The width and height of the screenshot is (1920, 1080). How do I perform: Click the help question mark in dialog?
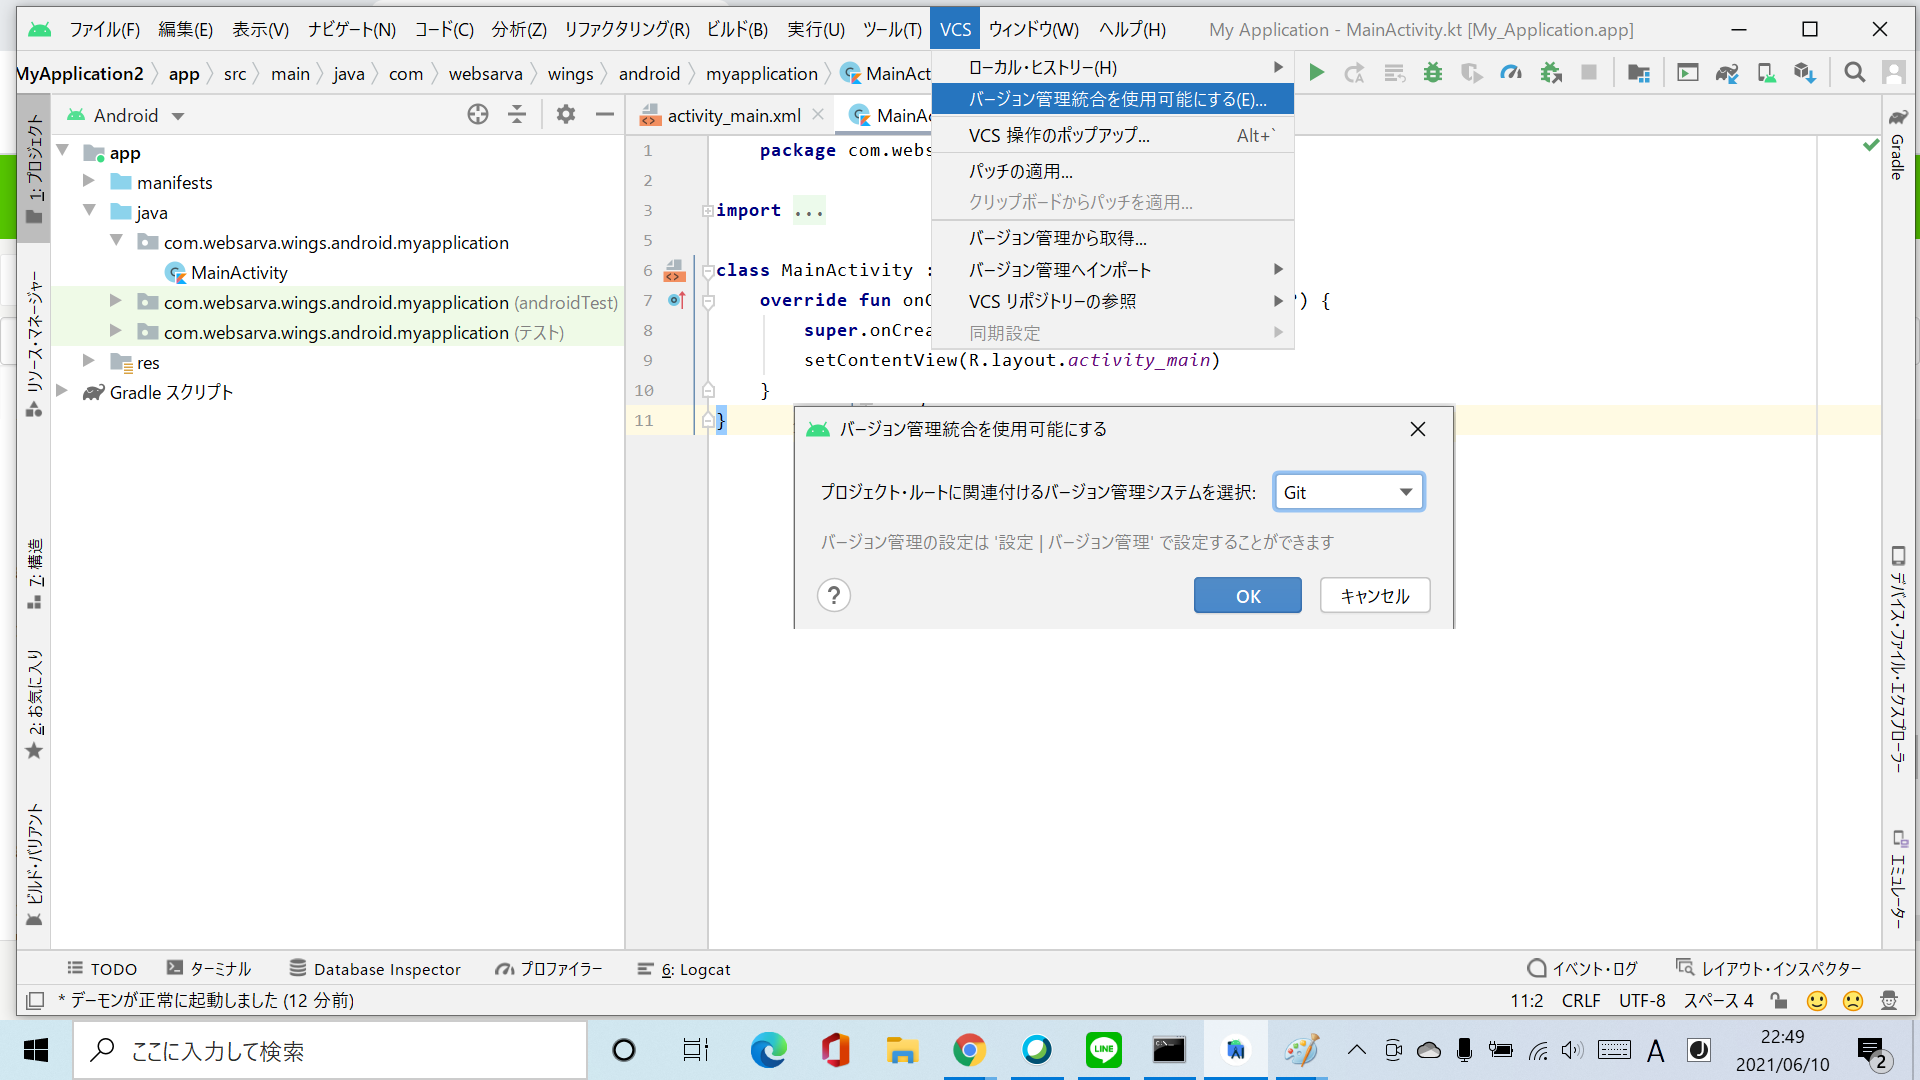[833, 596]
